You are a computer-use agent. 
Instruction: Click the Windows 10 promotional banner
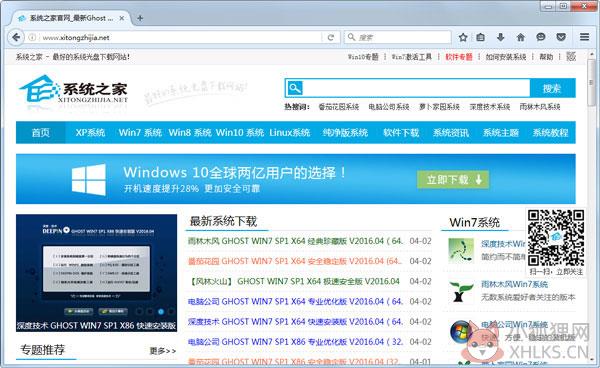tap(295, 179)
